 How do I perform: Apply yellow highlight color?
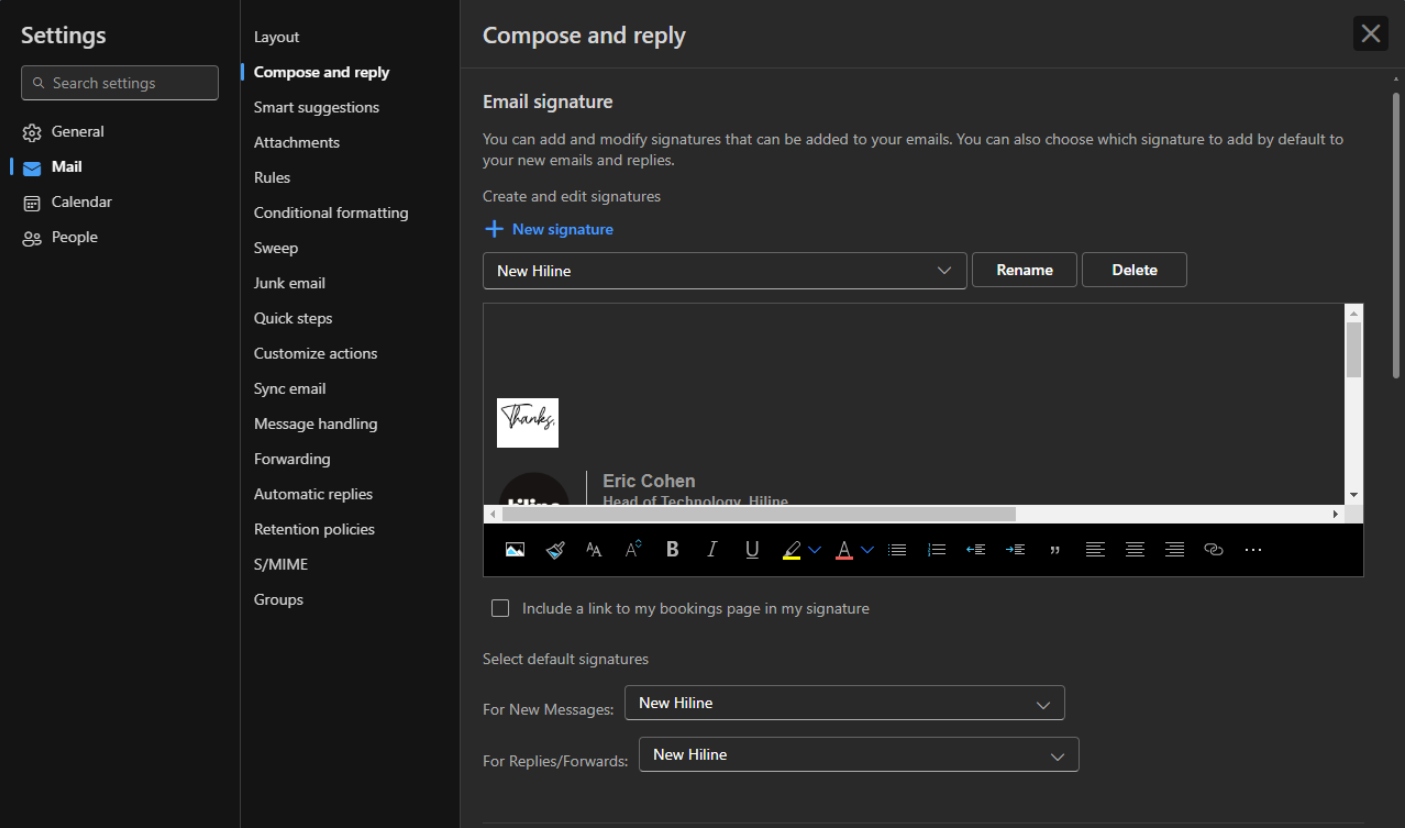pos(791,549)
